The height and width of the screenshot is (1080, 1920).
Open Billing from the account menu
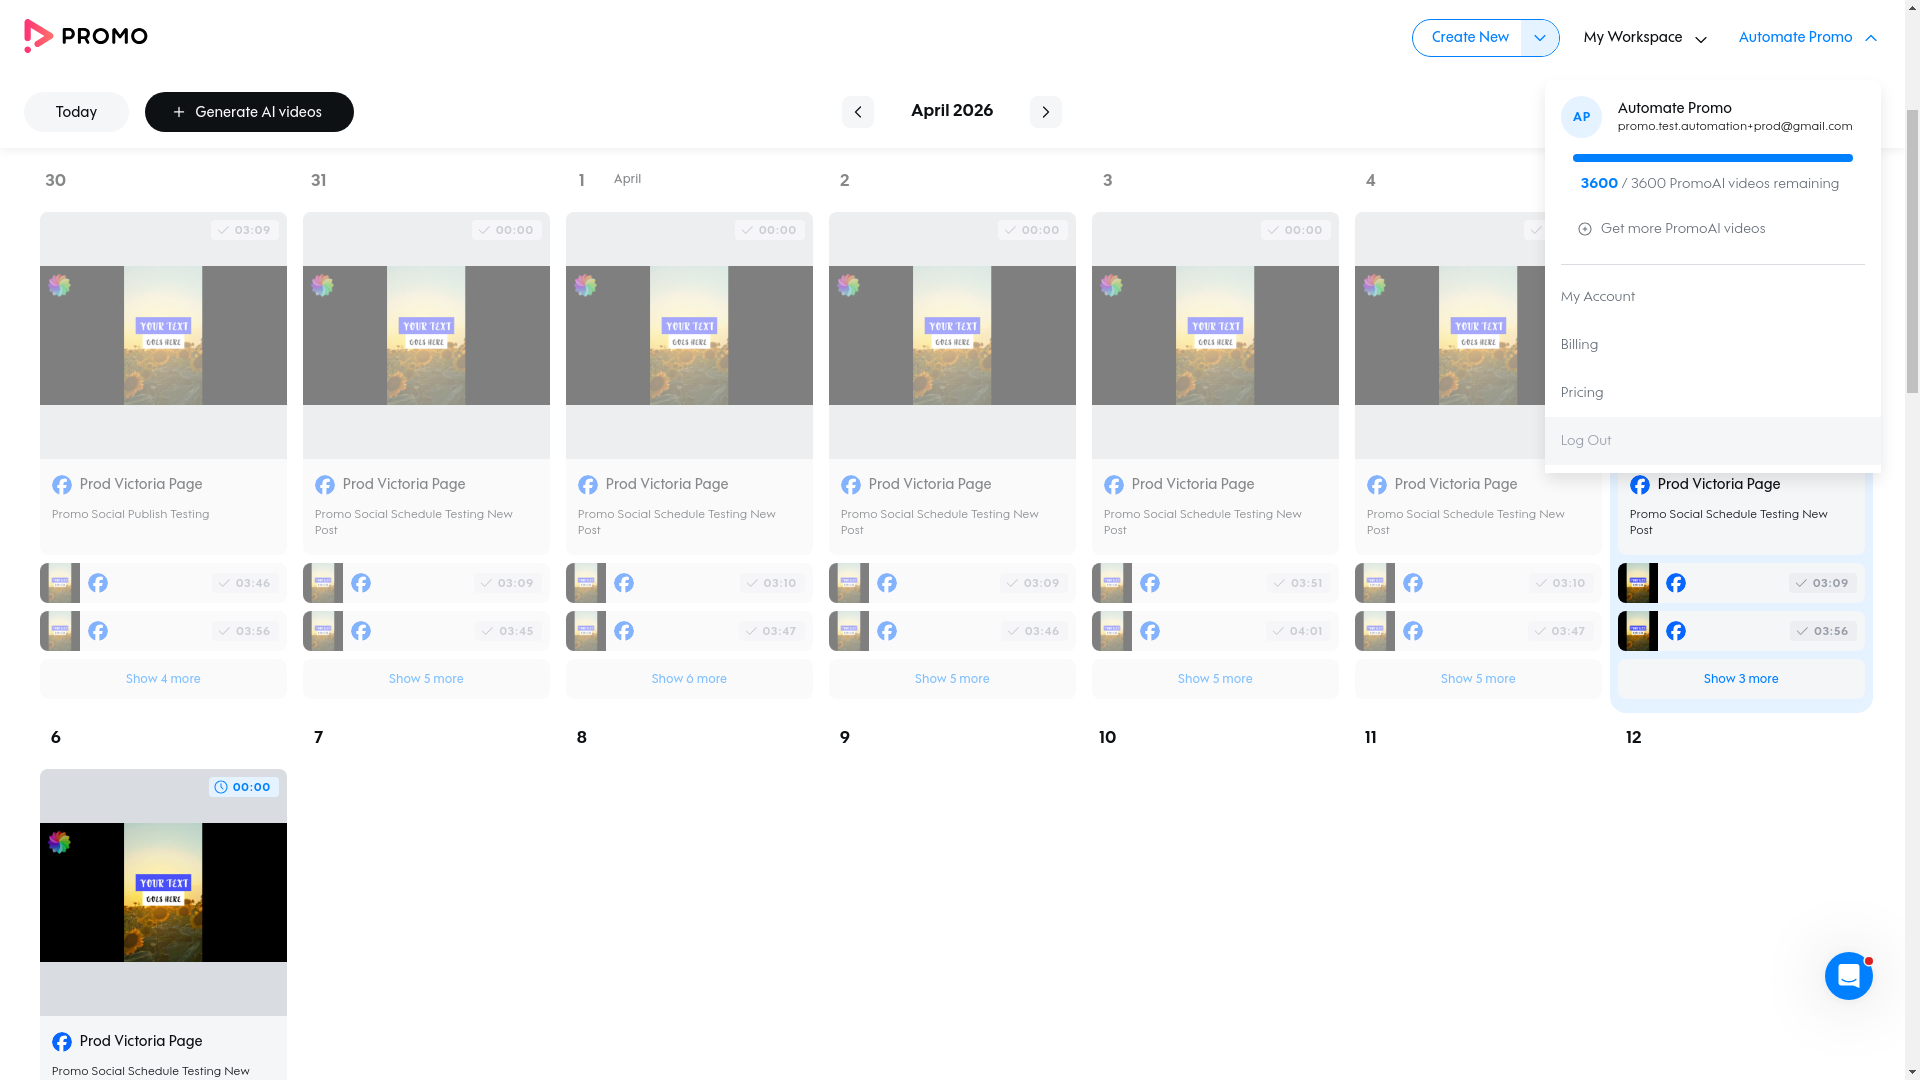[1579, 344]
